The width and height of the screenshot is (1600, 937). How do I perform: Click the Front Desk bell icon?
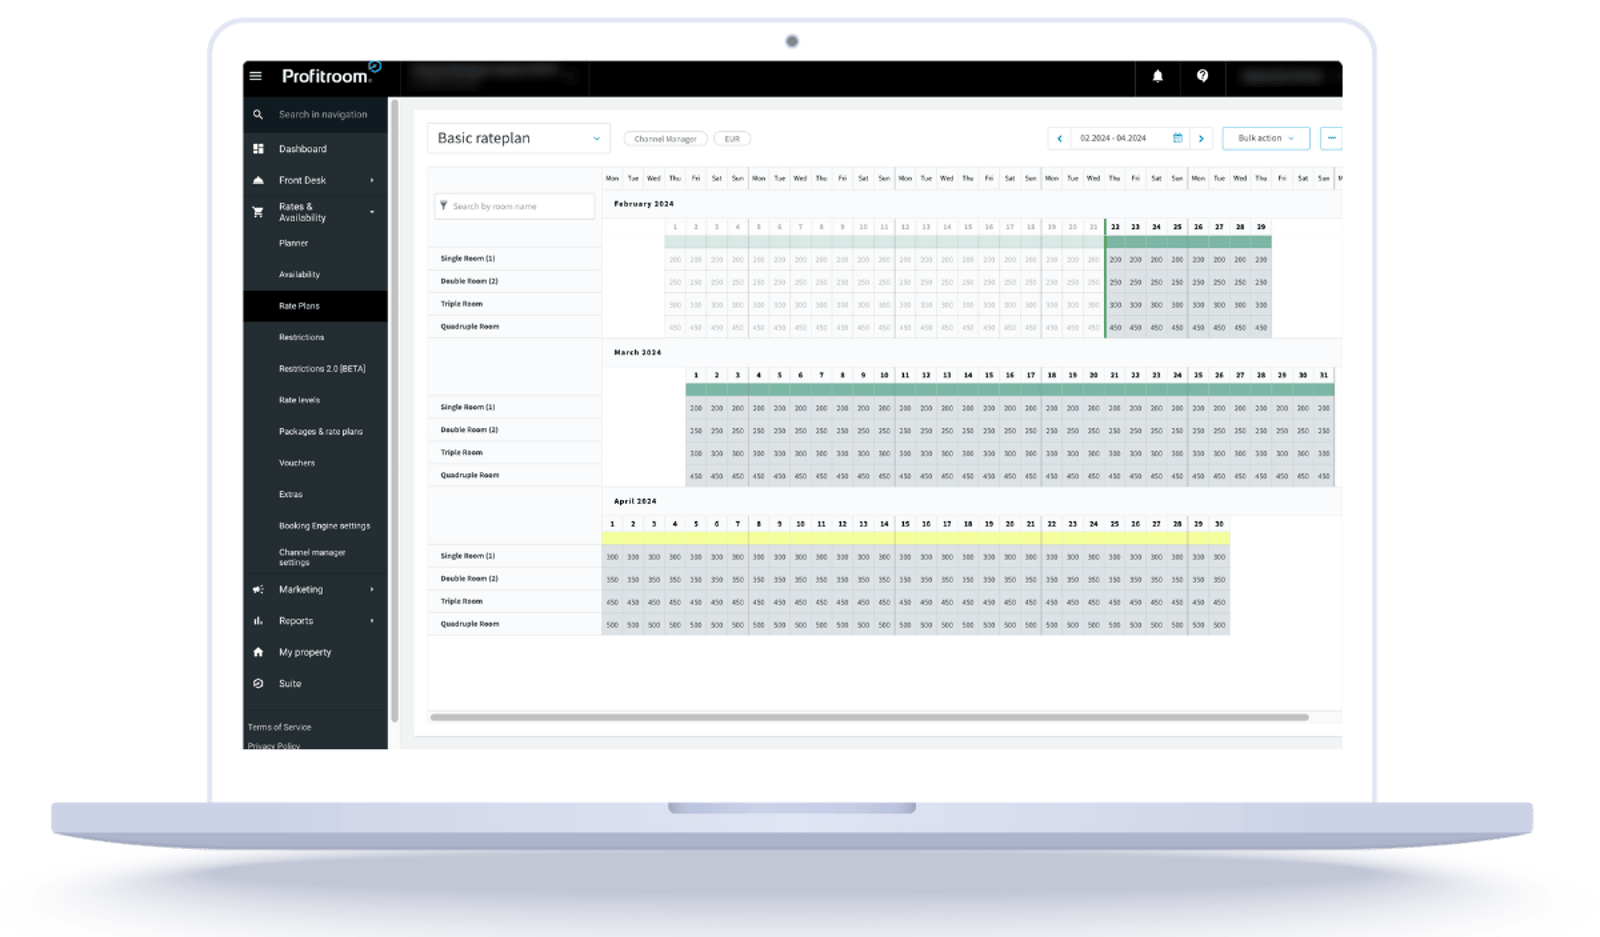(258, 180)
